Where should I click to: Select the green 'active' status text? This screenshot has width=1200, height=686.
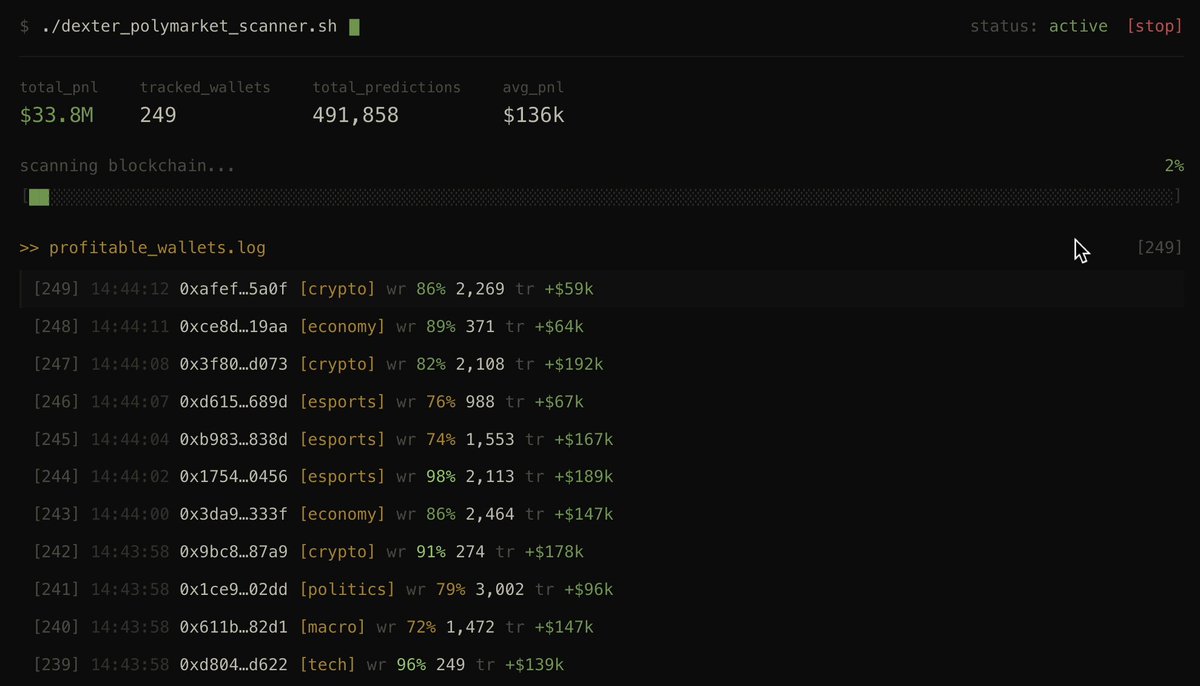pyautogui.click(x=1078, y=26)
